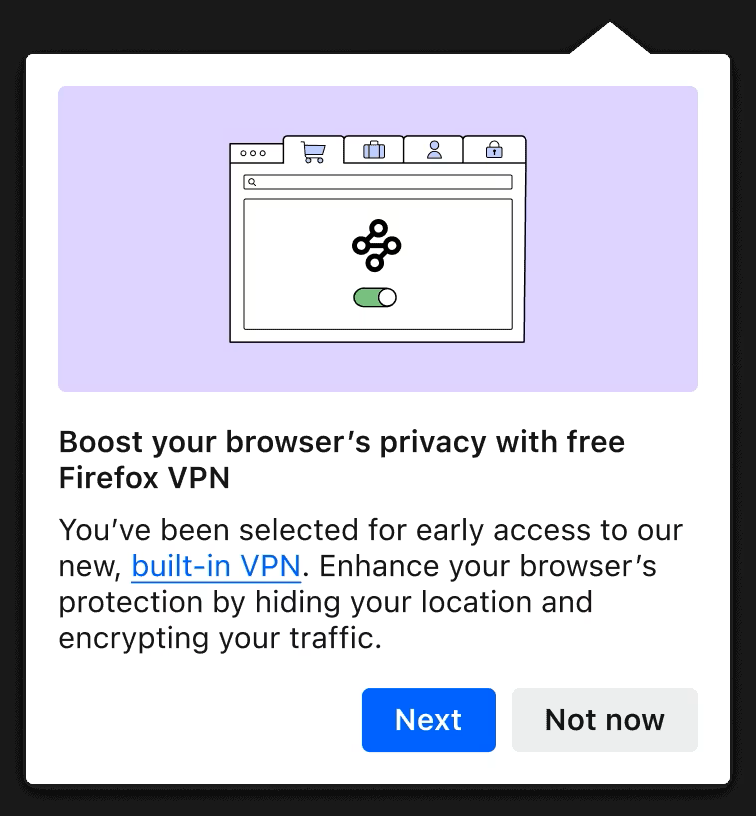
Task: Click the description text about early access
Action: [370, 584]
